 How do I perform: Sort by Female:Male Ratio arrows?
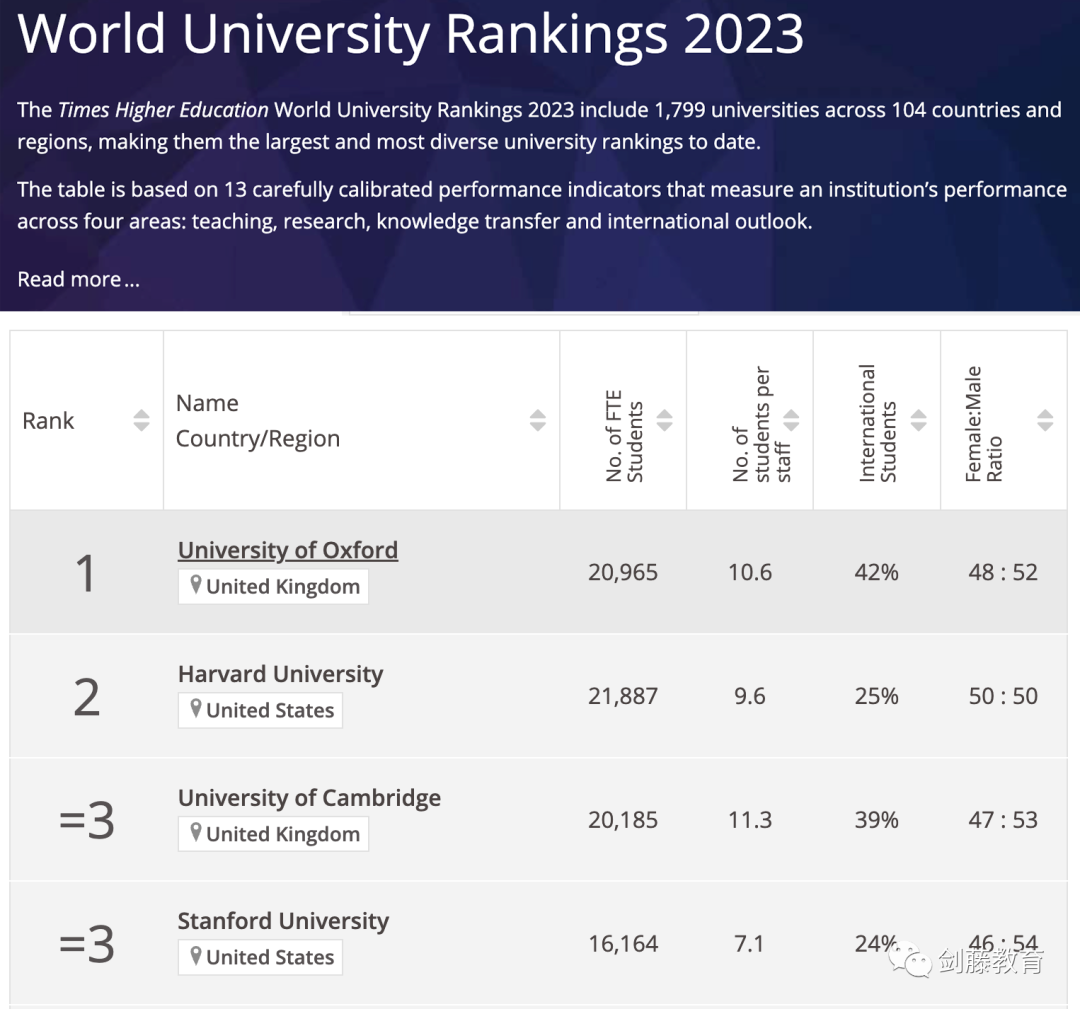click(1045, 420)
